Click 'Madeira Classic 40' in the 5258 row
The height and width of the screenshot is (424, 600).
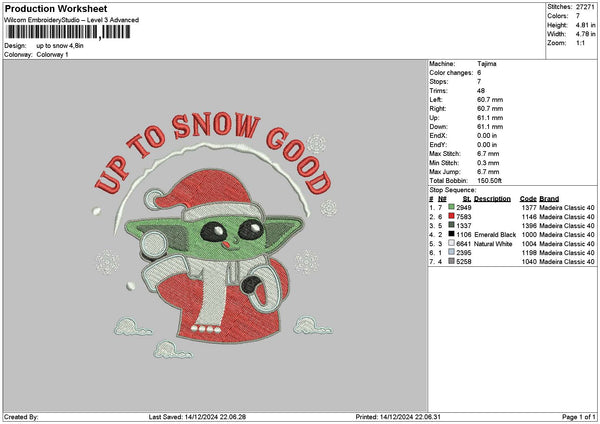point(567,262)
